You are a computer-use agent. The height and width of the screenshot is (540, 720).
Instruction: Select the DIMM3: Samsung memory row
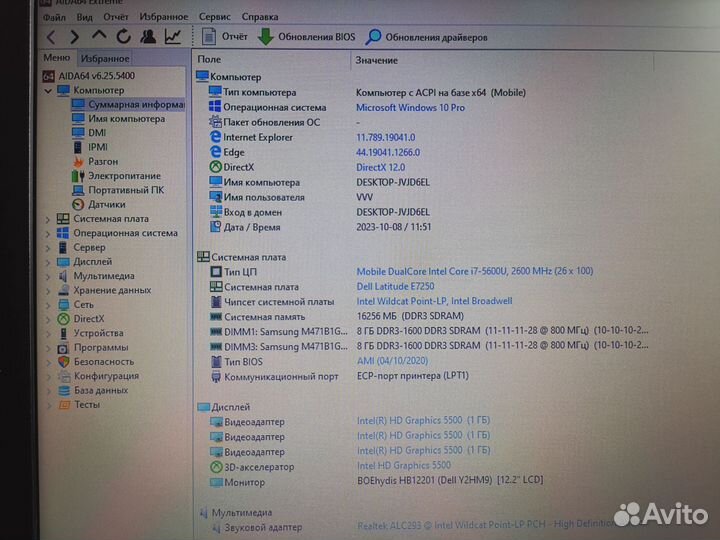click(x=429, y=346)
